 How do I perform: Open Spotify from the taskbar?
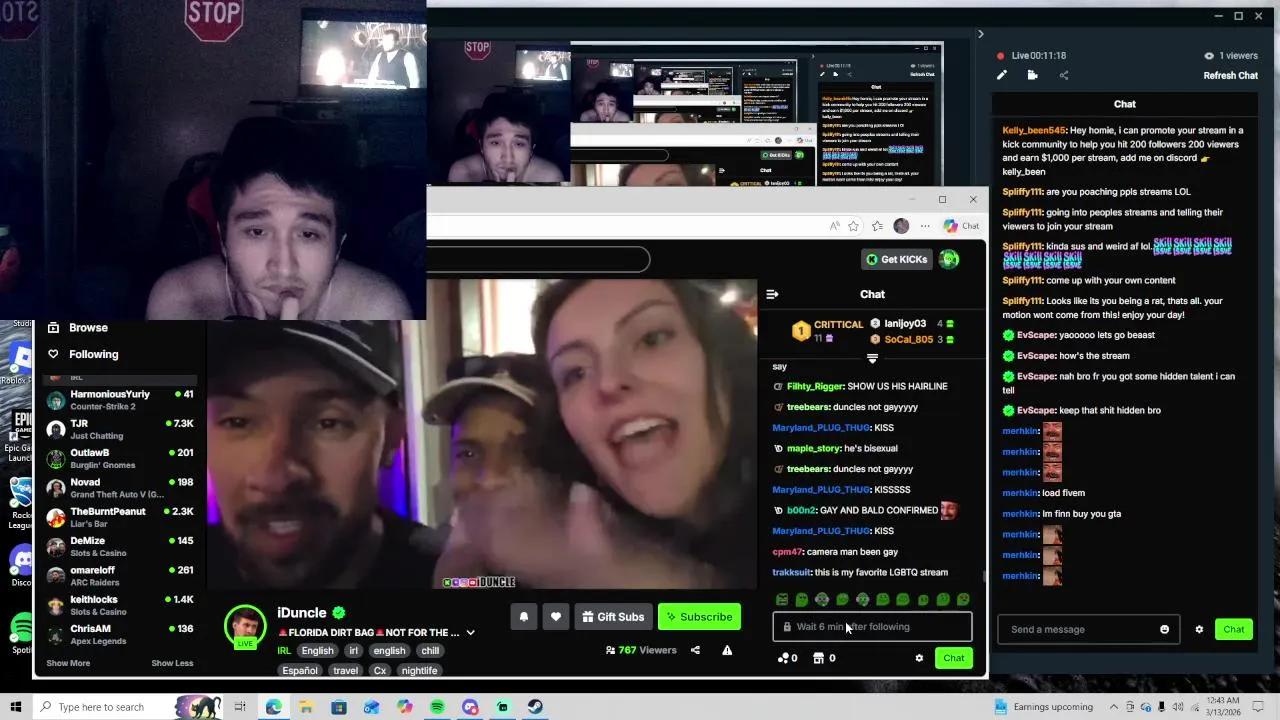point(437,707)
